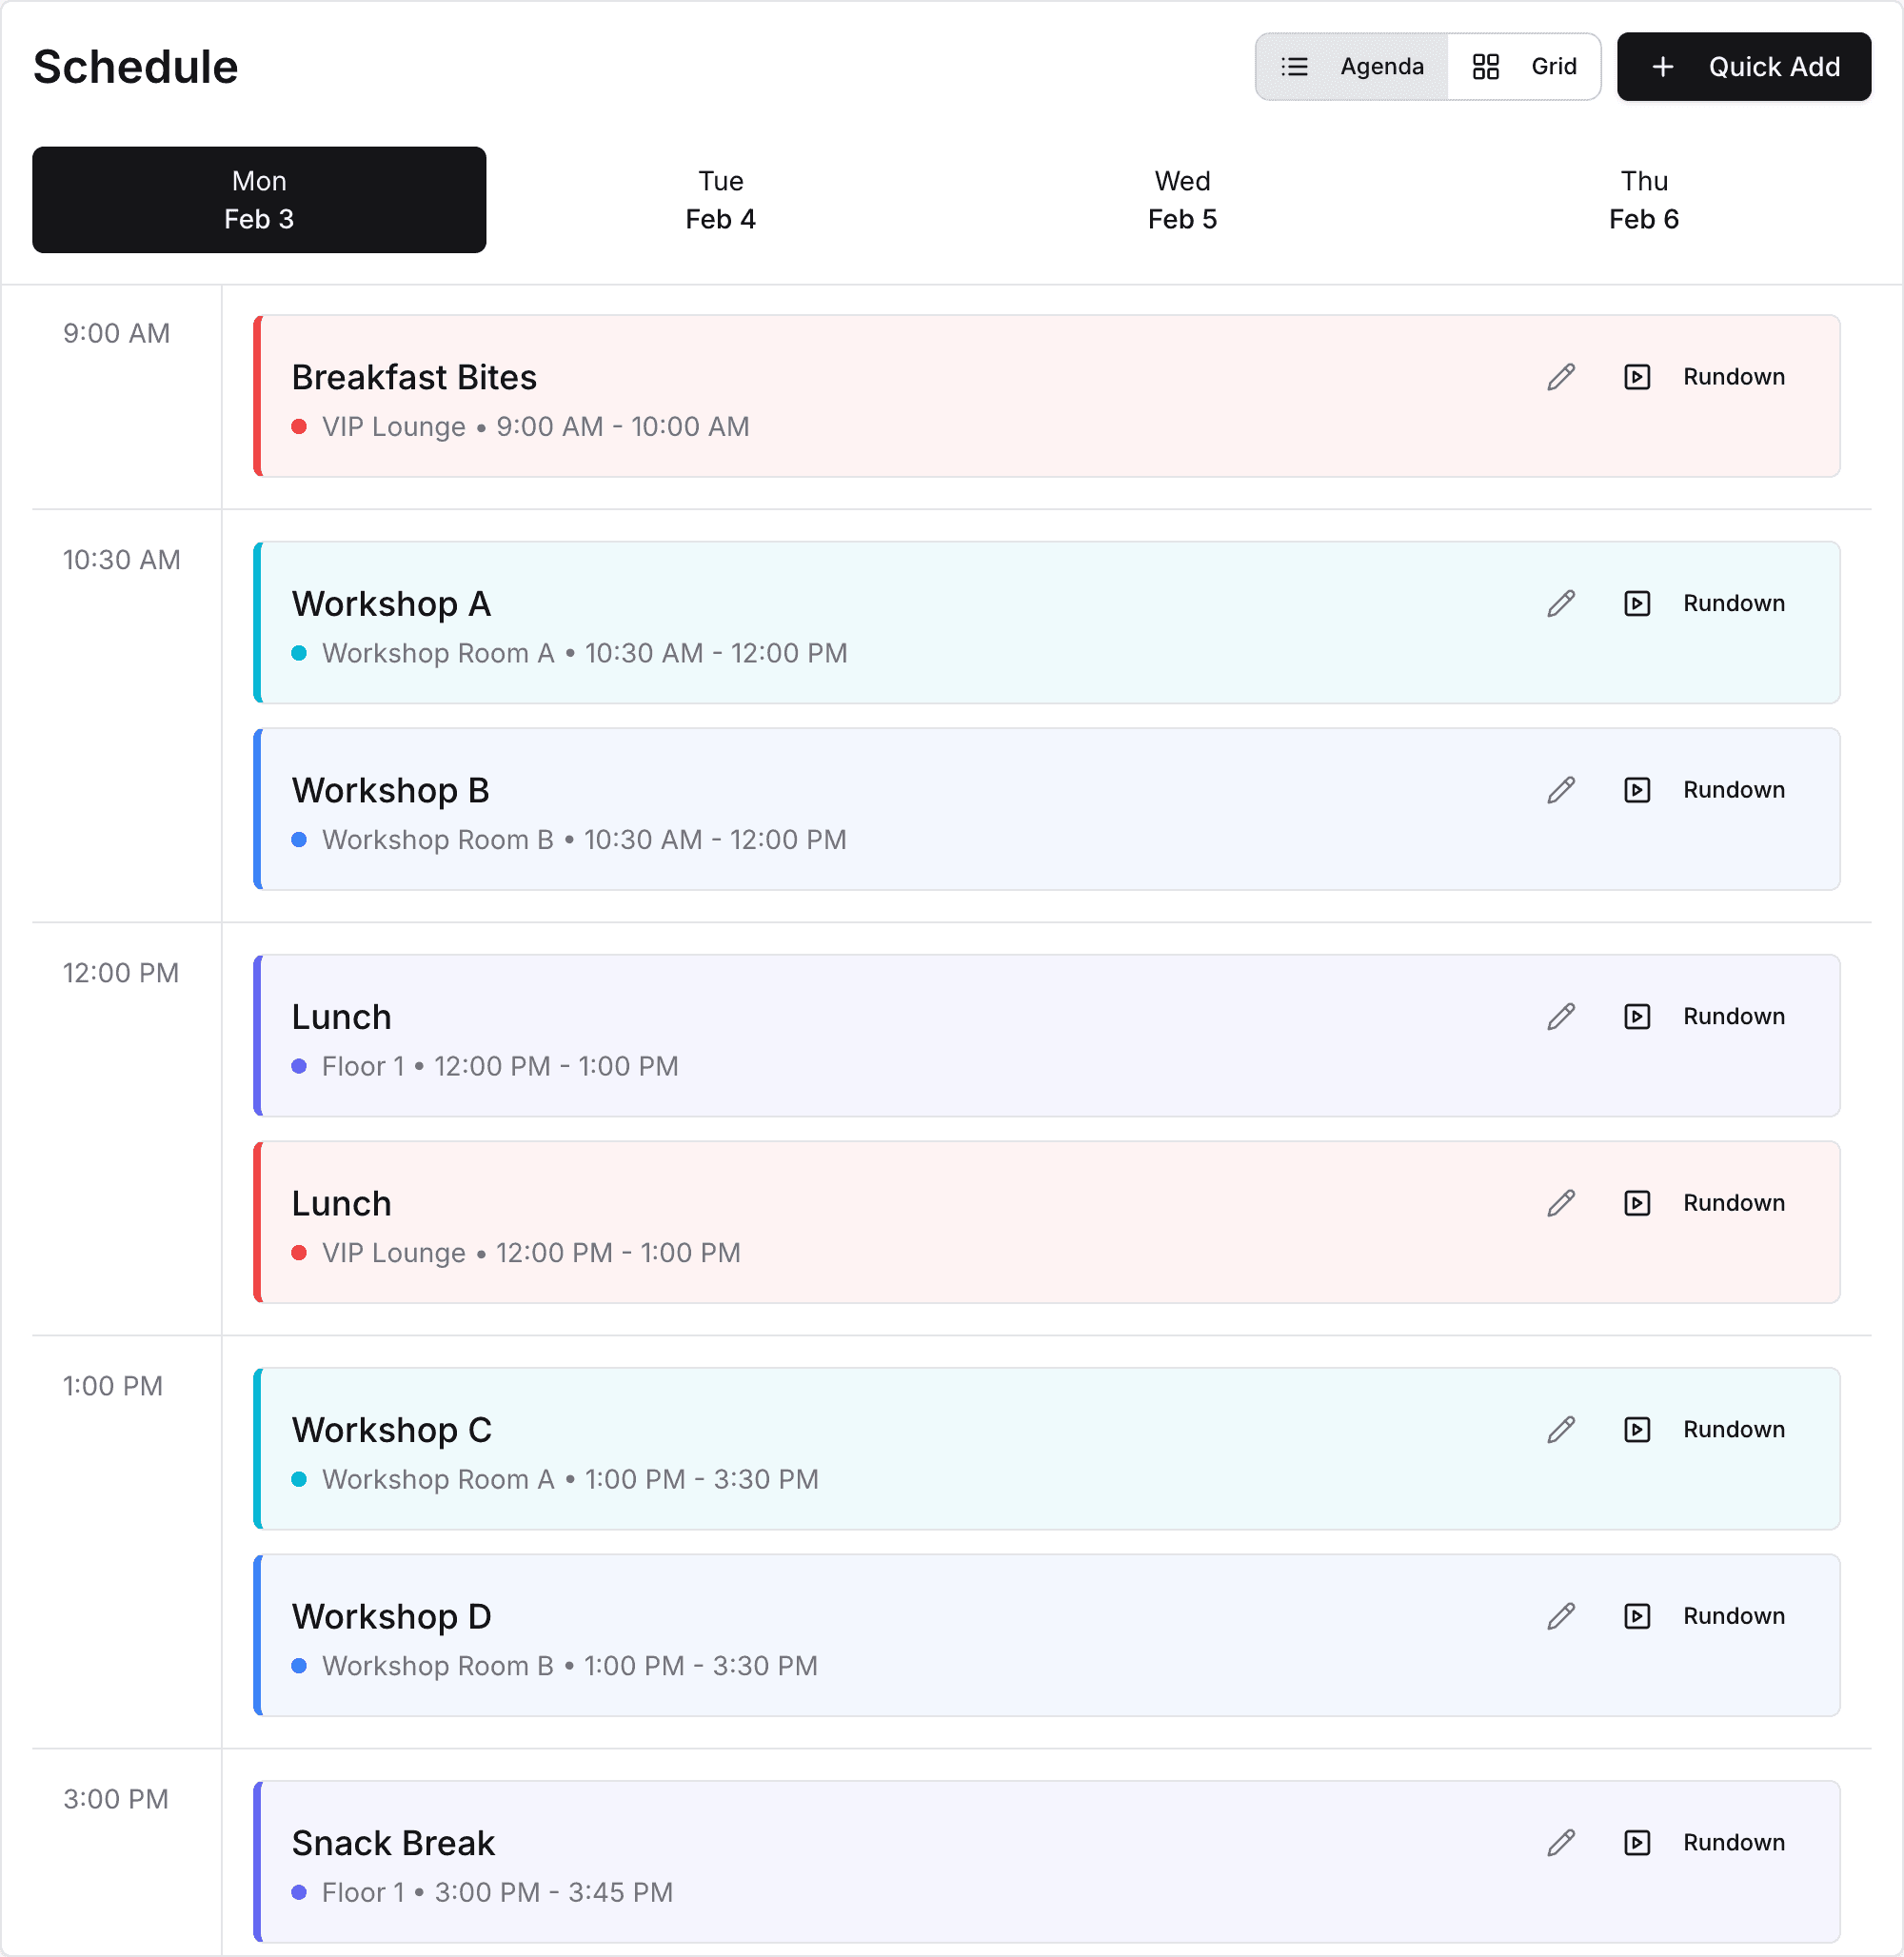Click the Lunch title at Floor 1
The height and width of the screenshot is (1957, 1904).
[342, 1018]
